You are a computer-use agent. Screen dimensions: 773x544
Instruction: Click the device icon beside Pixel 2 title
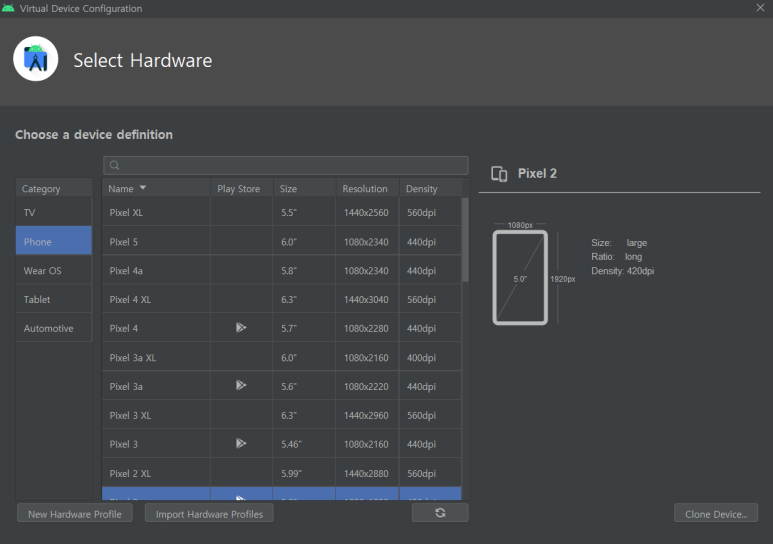499,174
